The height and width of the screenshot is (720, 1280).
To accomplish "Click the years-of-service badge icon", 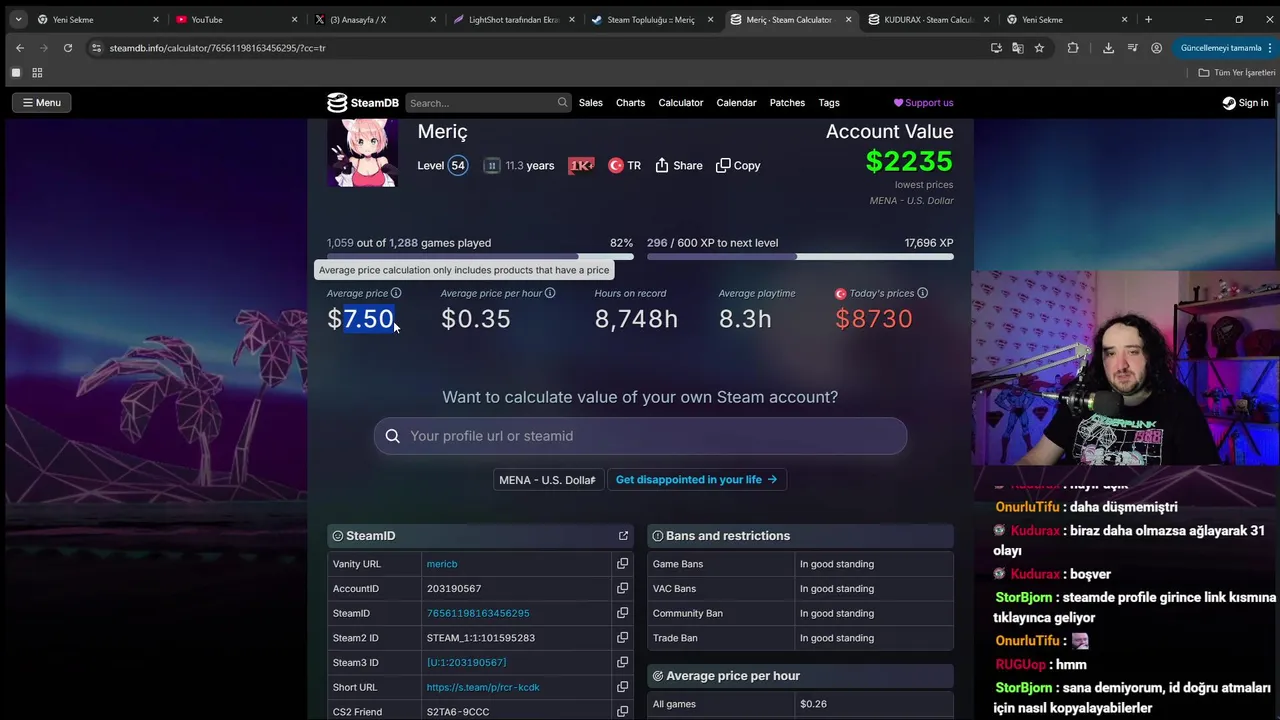I will 492,166.
